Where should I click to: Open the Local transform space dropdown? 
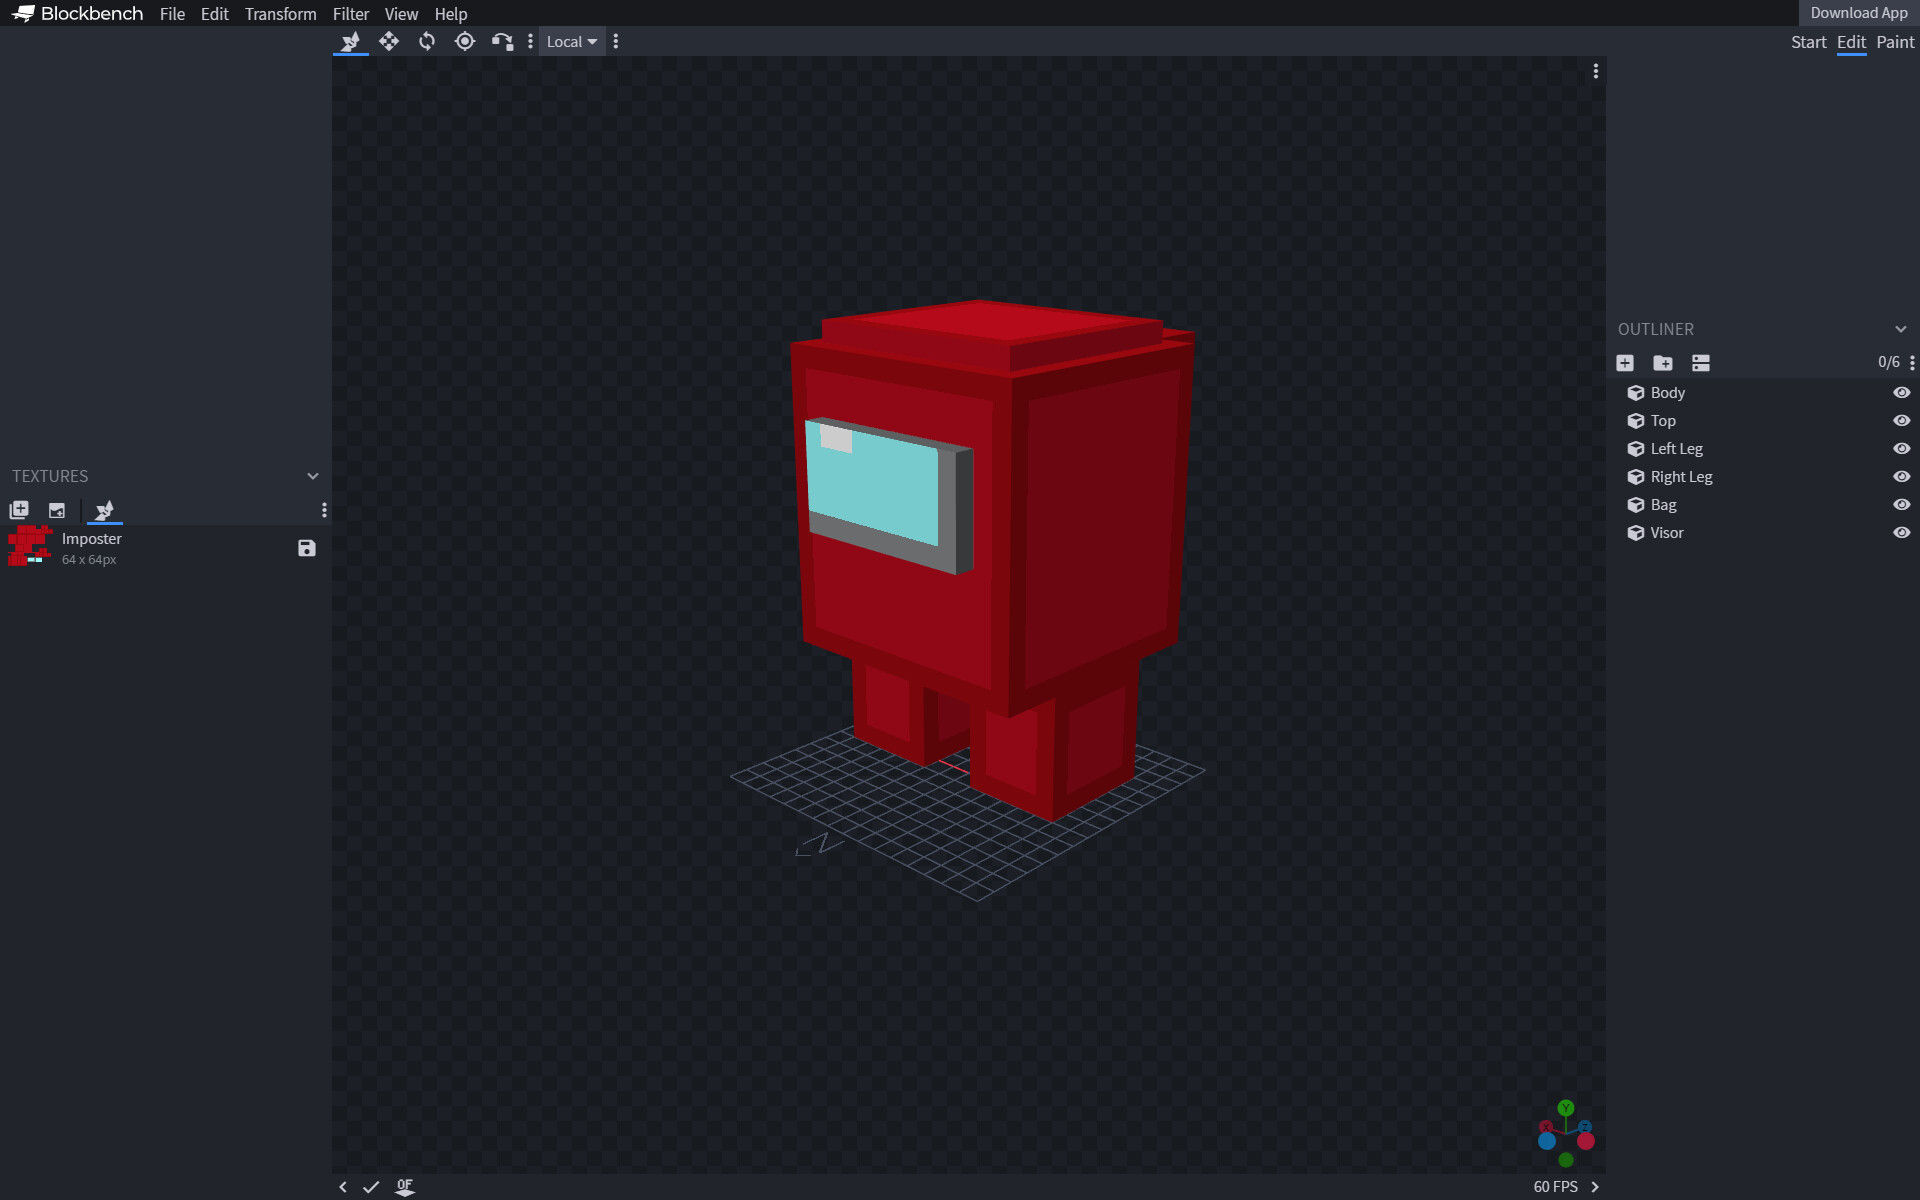571,41
